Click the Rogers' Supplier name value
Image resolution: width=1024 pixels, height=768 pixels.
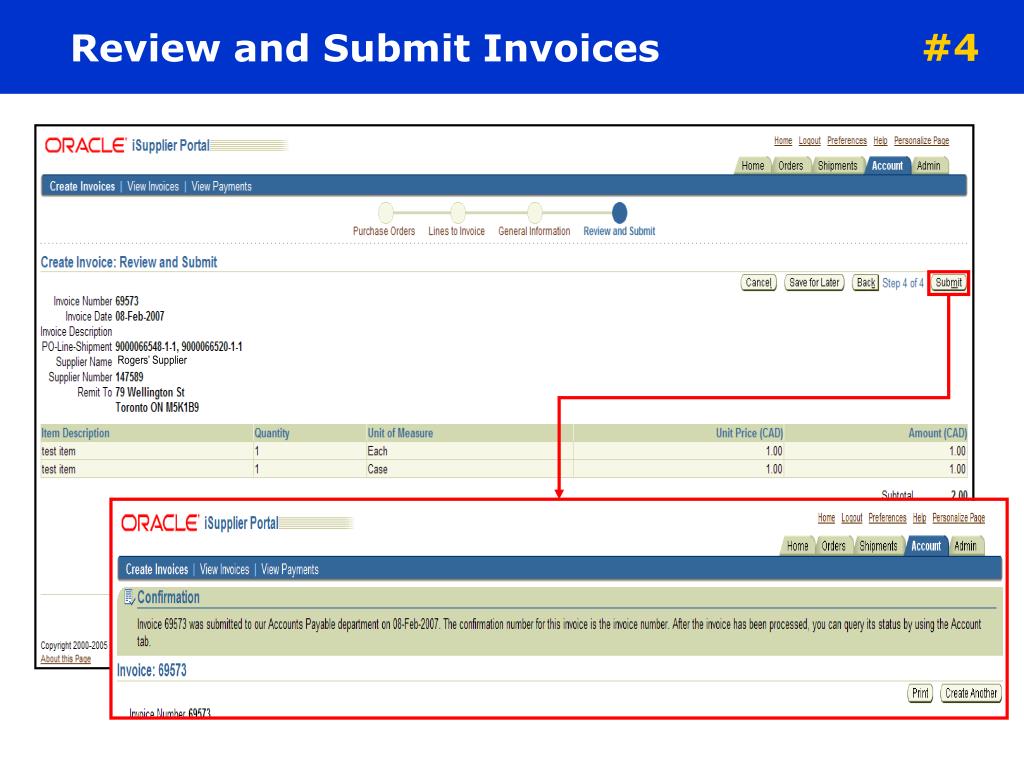[152, 360]
